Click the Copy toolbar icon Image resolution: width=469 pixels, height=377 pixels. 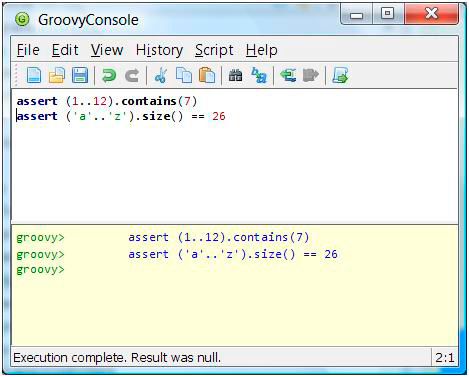[x=184, y=75]
